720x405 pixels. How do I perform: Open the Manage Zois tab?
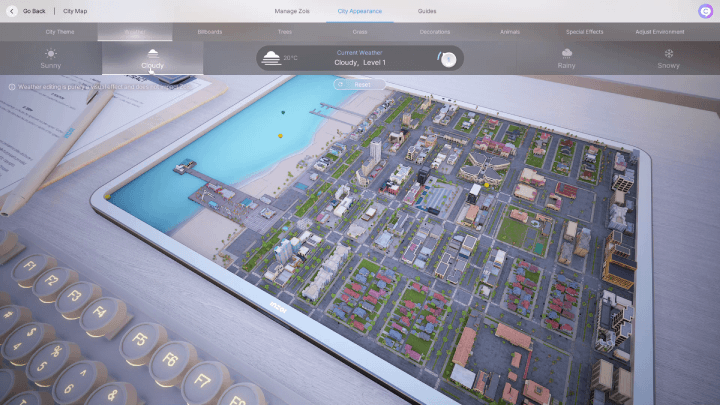pos(293,11)
